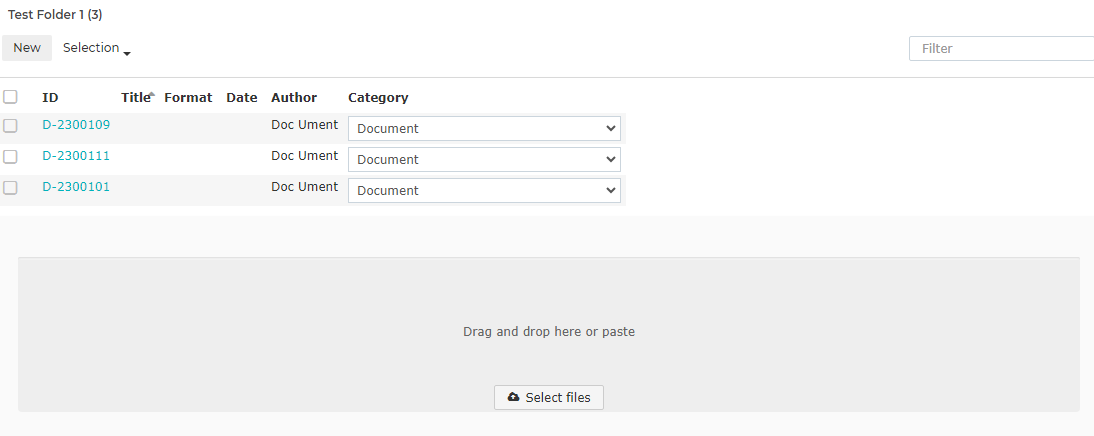
Task: Click the cloud upload icon
Action: point(514,397)
